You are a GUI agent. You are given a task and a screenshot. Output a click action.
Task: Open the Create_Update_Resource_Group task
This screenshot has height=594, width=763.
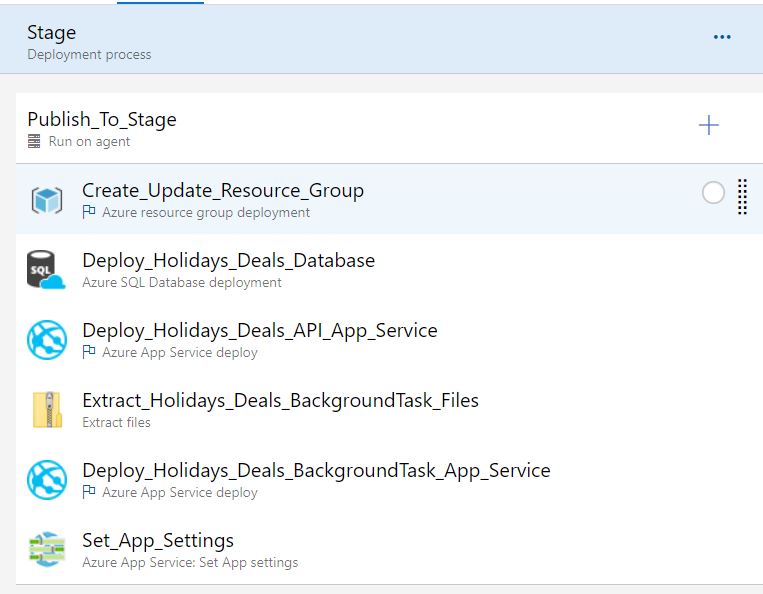coord(389,199)
